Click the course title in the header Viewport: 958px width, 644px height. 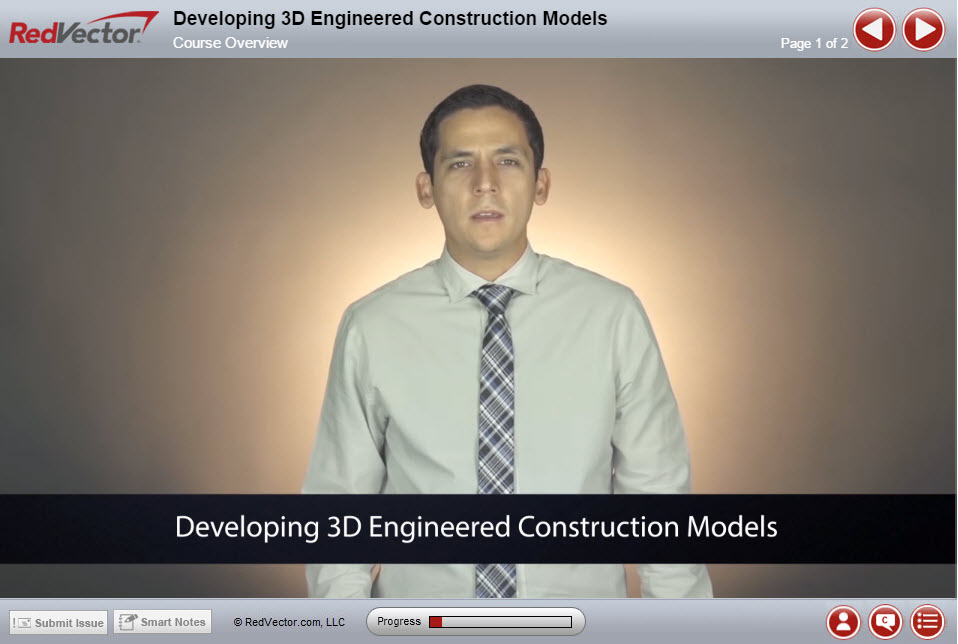390,18
